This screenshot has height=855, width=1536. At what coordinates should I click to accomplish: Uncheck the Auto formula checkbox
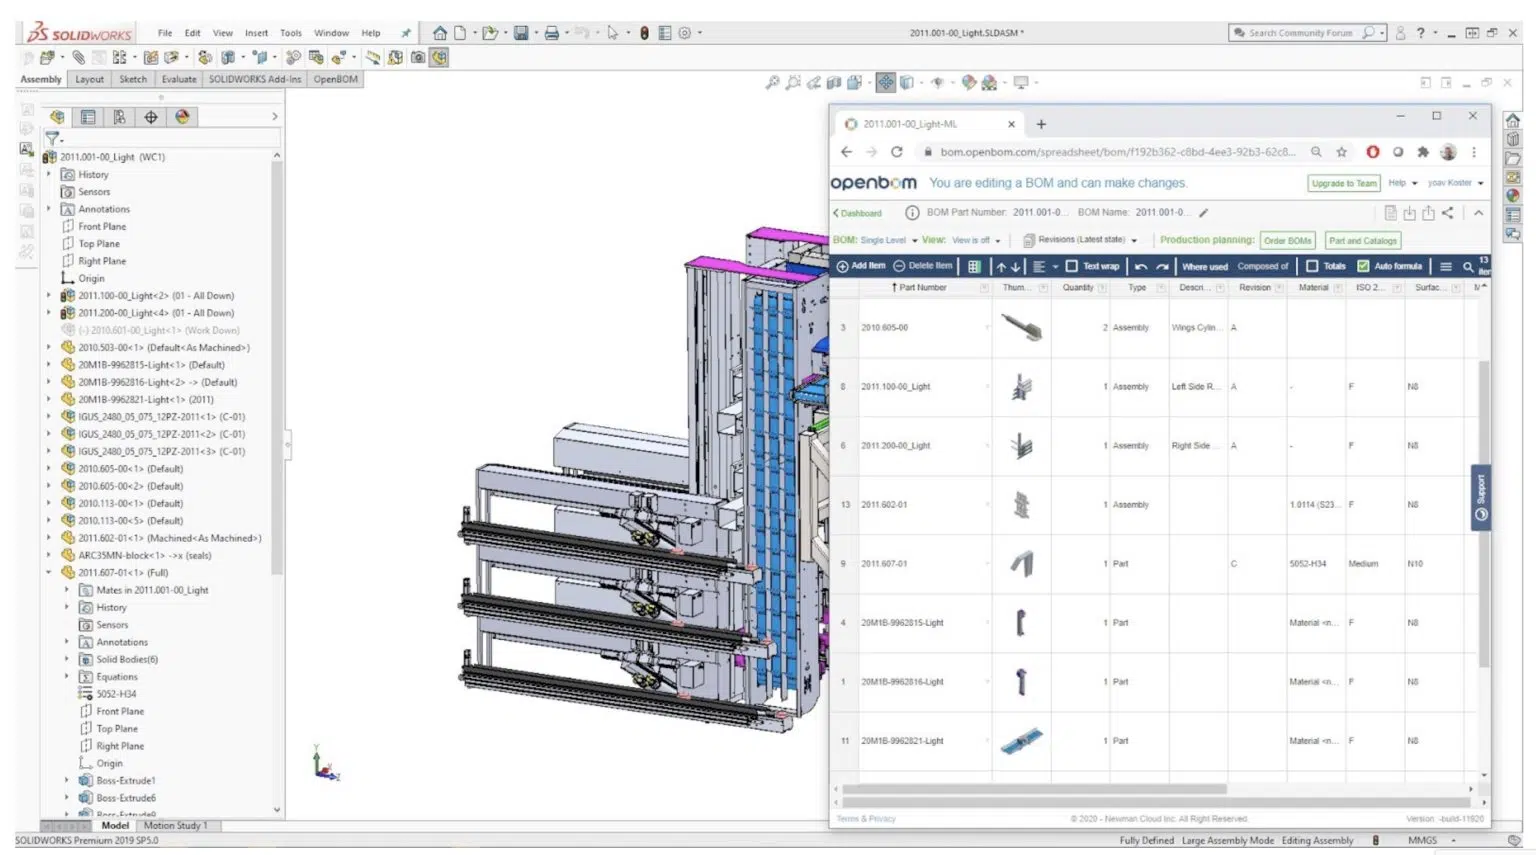tap(1363, 266)
